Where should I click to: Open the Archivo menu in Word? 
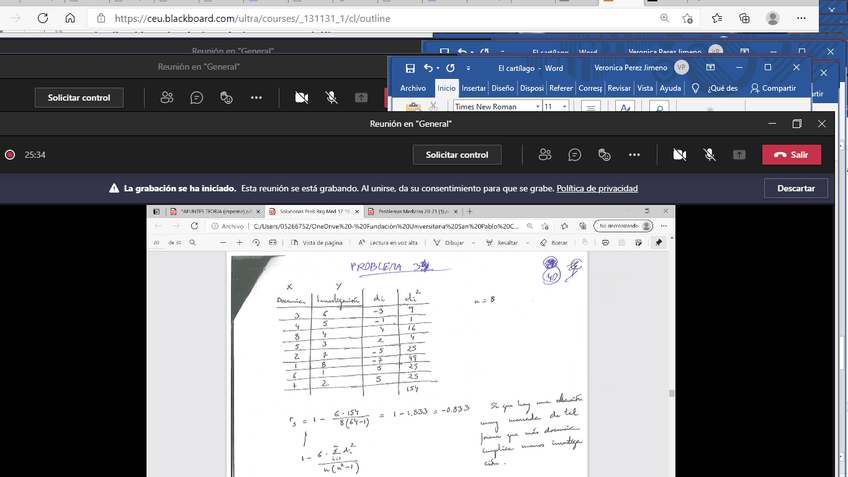pyautogui.click(x=413, y=88)
